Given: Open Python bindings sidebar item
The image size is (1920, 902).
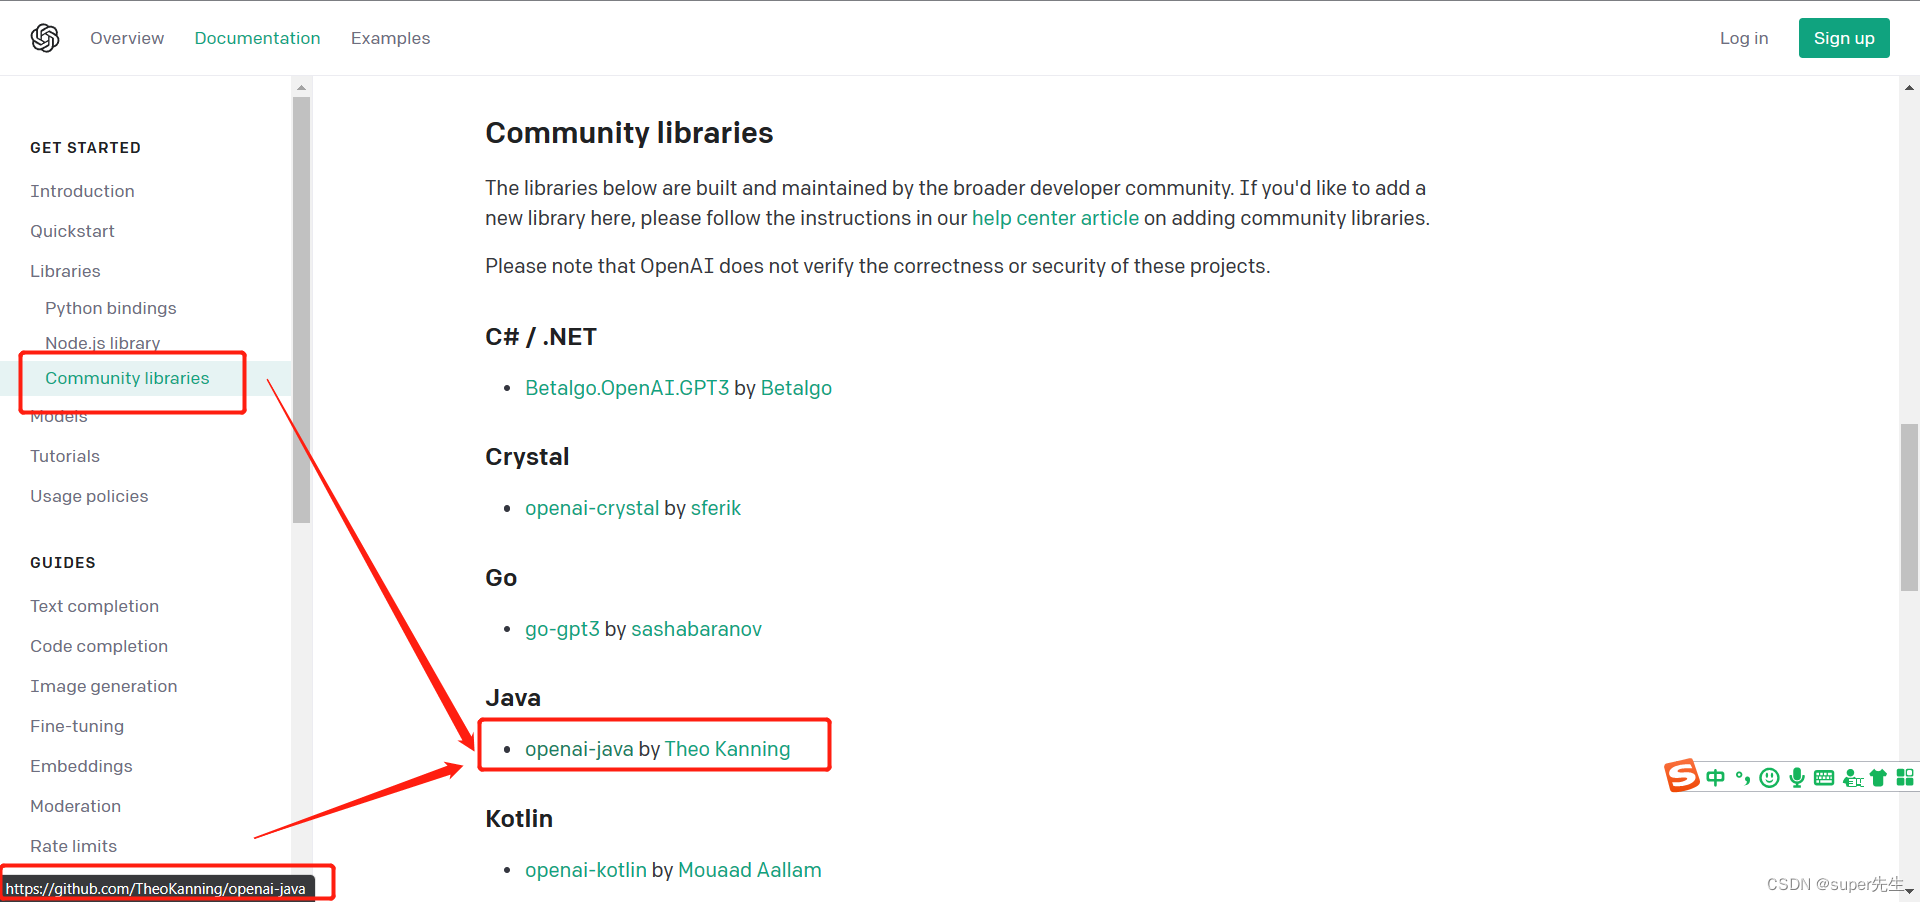Looking at the screenshot, I should pos(110,308).
